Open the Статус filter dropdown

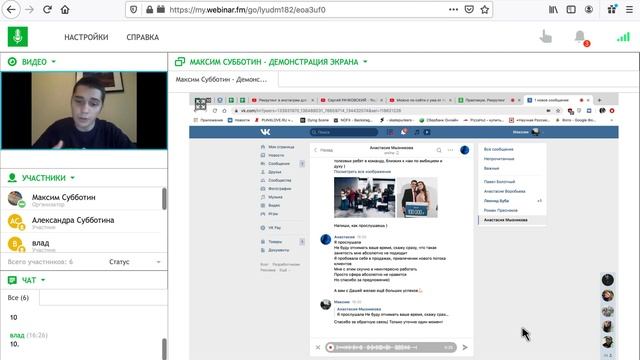[135, 262]
